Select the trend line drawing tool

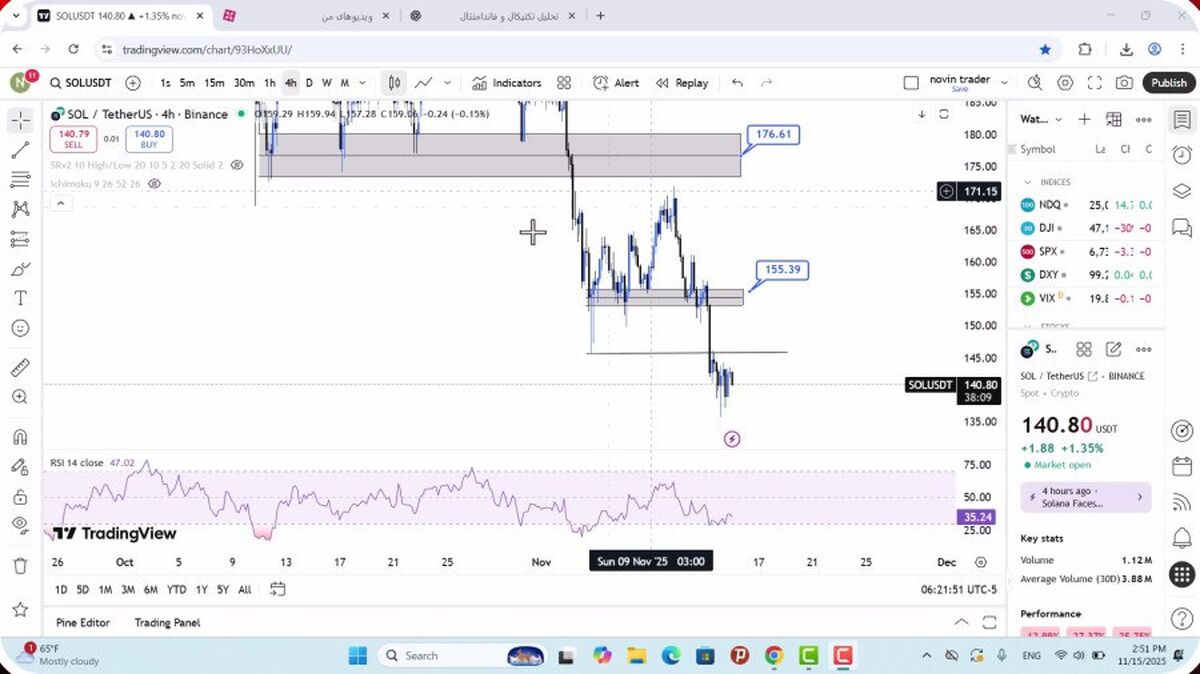(x=20, y=150)
